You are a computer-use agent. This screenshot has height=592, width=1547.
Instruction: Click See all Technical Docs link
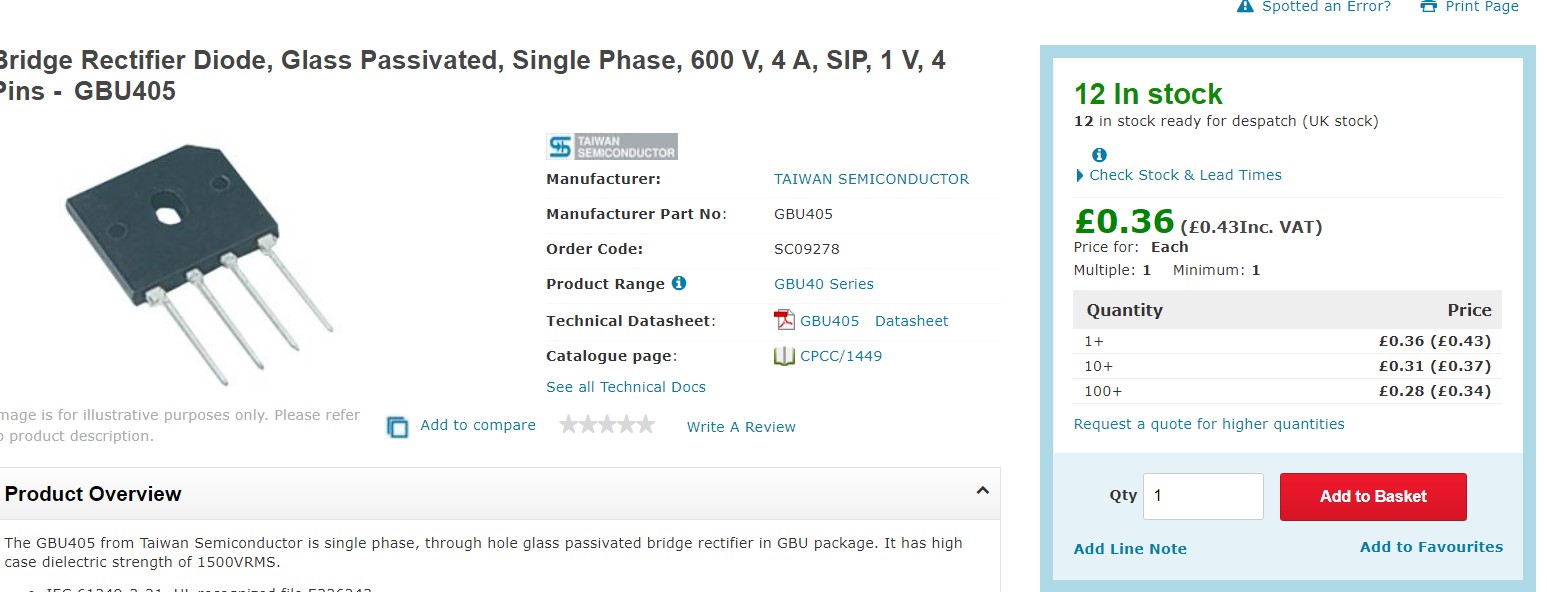[x=626, y=387]
